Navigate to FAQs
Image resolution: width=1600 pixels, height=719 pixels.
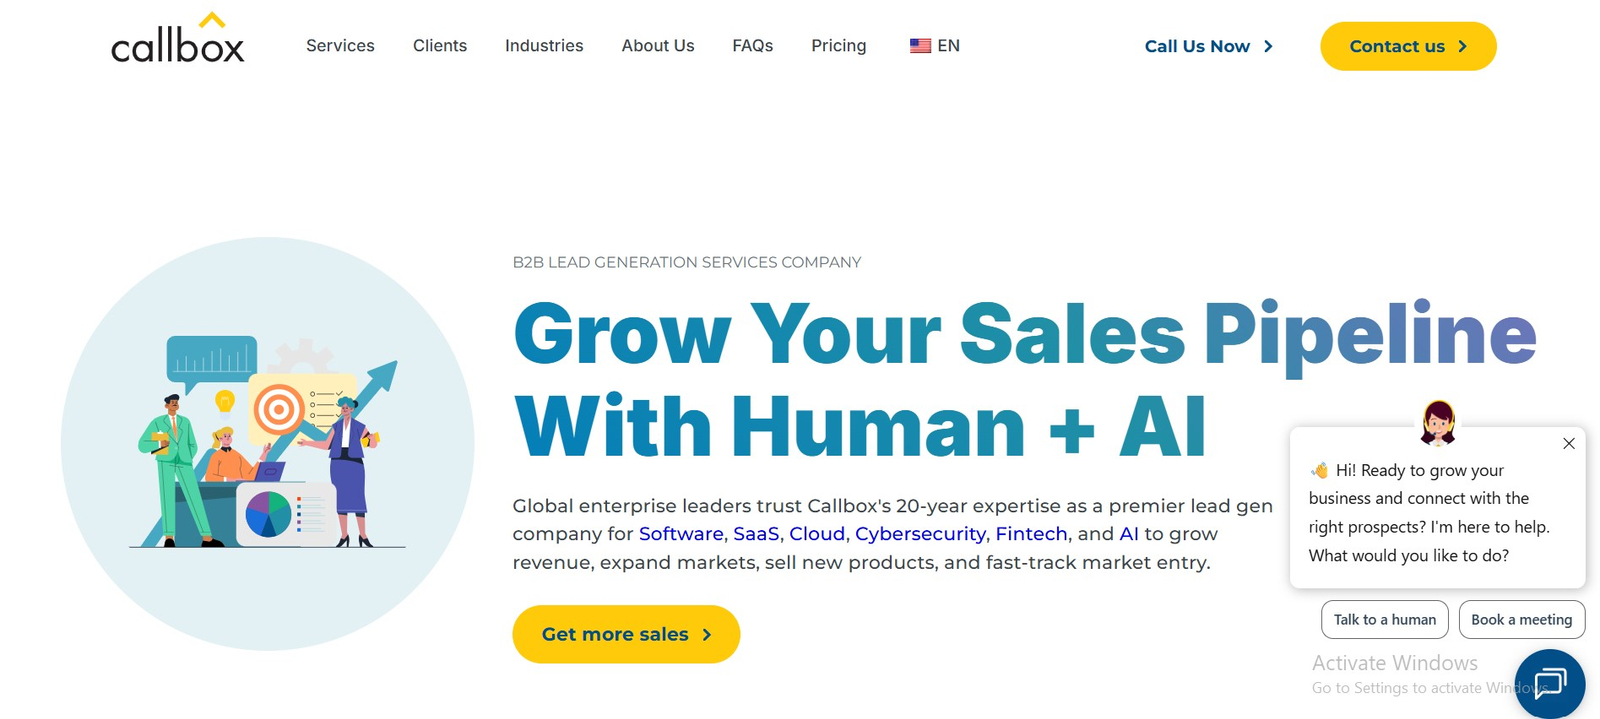752,46
